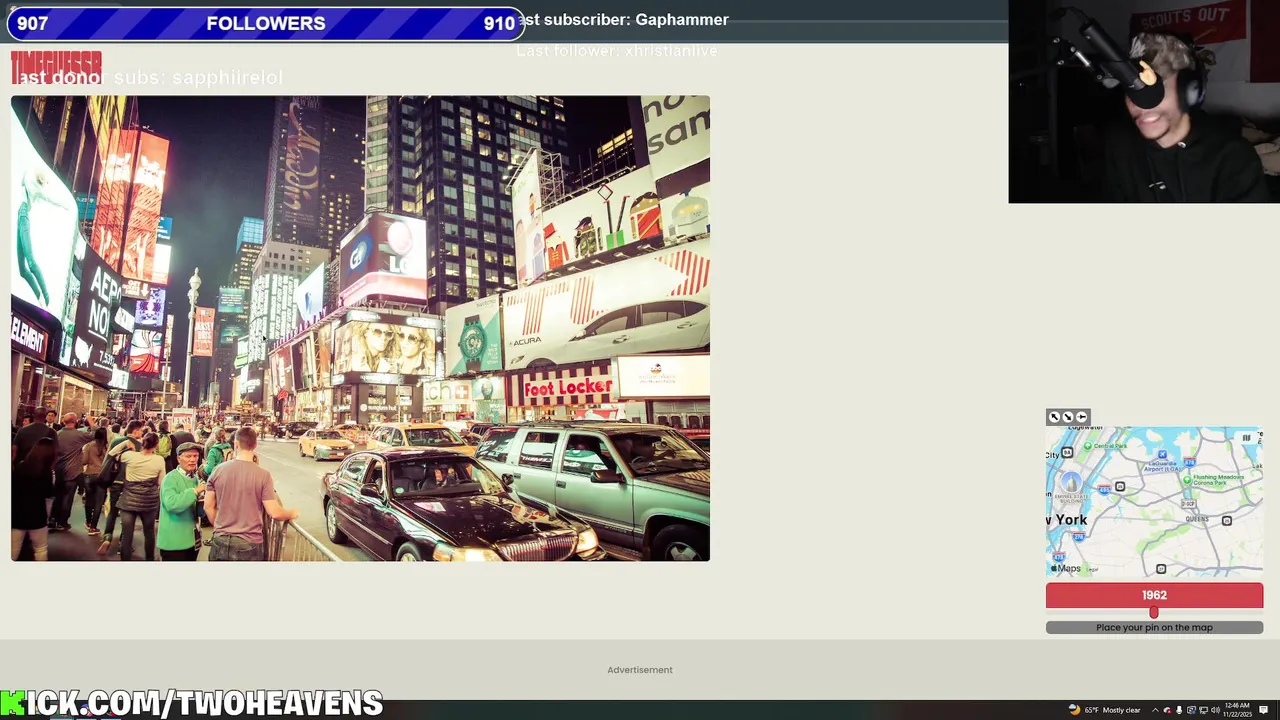Click the enlarge-map arrow icon

coord(1054,417)
